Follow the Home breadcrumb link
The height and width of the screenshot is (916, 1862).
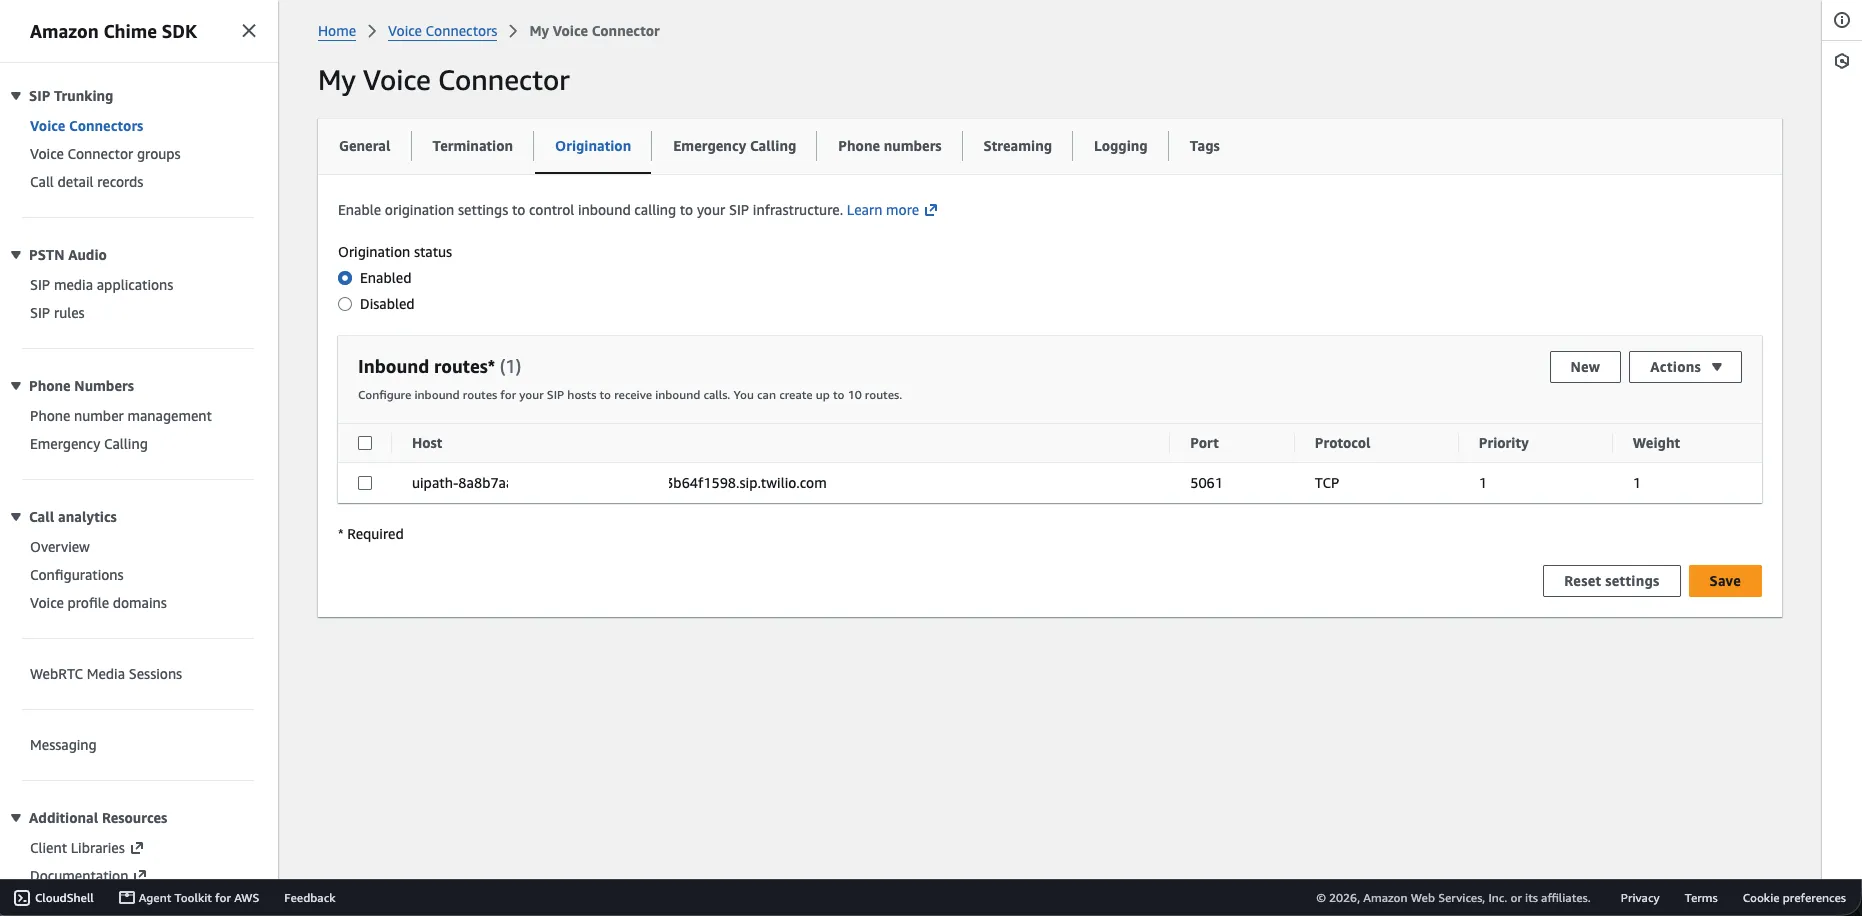[x=337, y=31]
